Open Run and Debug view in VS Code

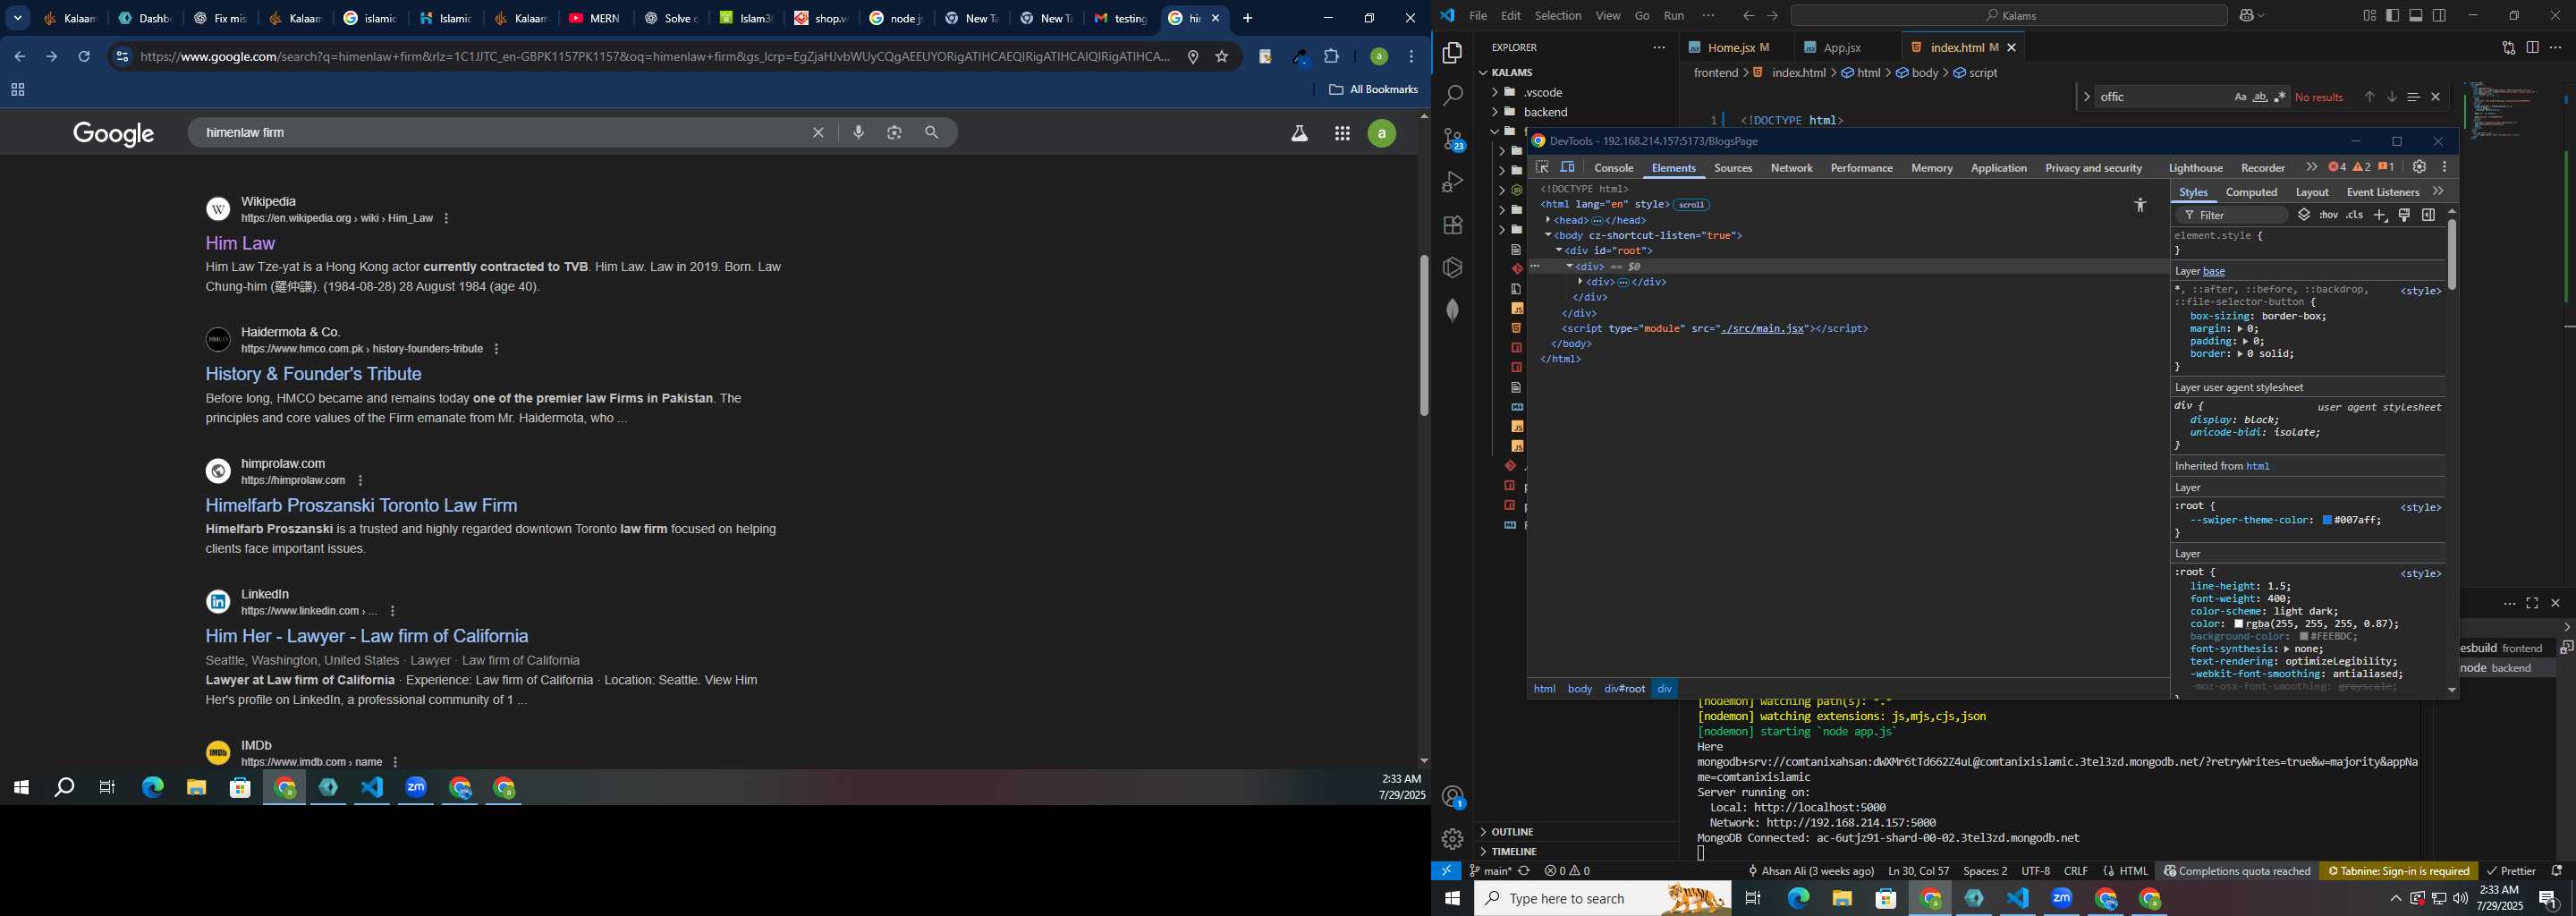[x=1453, y=182]
